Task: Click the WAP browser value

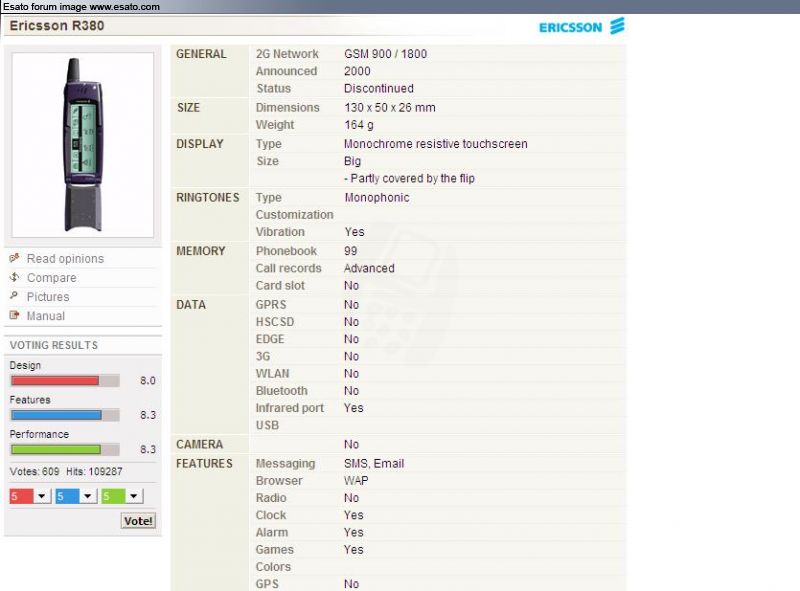Action: (x=356, y=481)
